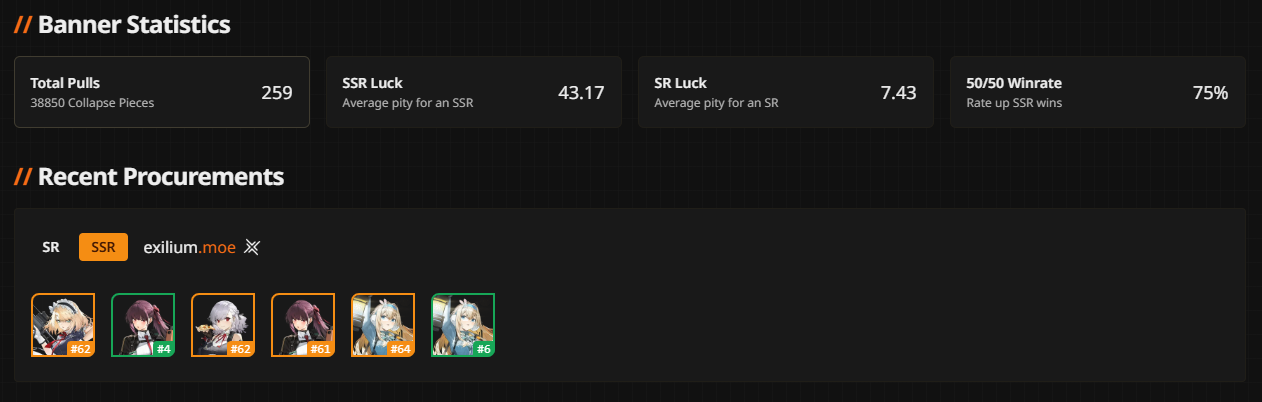This screenshot has height=402, width=1262.
Task: Click the SR Luck statistics card
Action: click(x=786, y=92)
